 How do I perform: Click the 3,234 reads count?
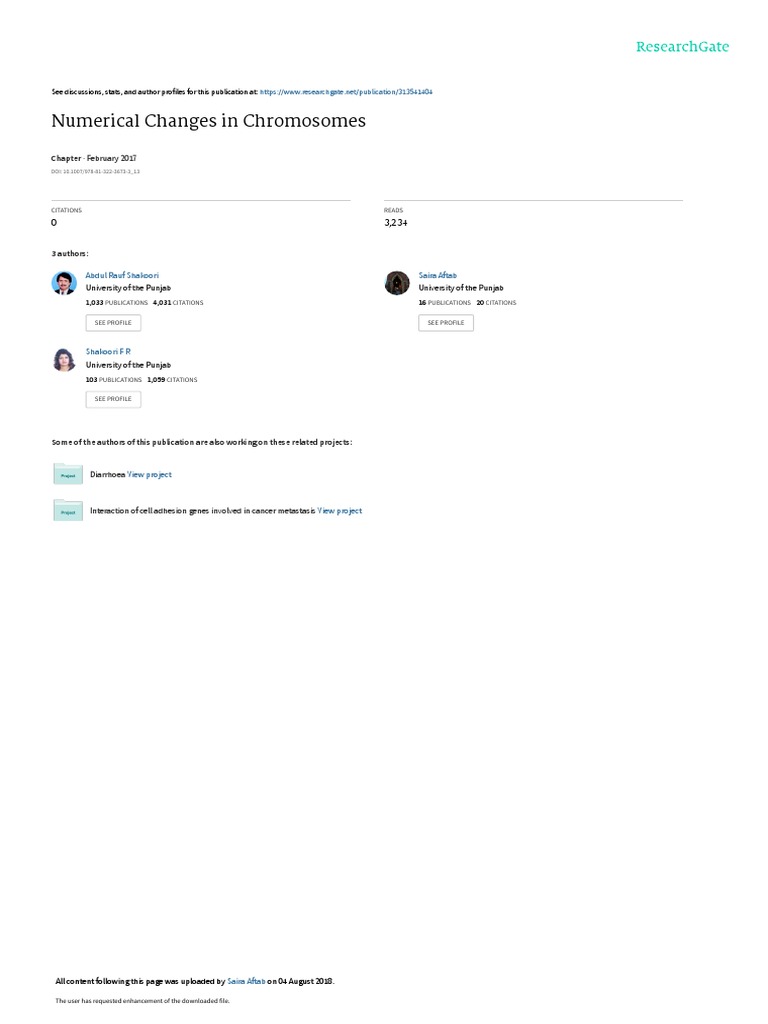396,223
